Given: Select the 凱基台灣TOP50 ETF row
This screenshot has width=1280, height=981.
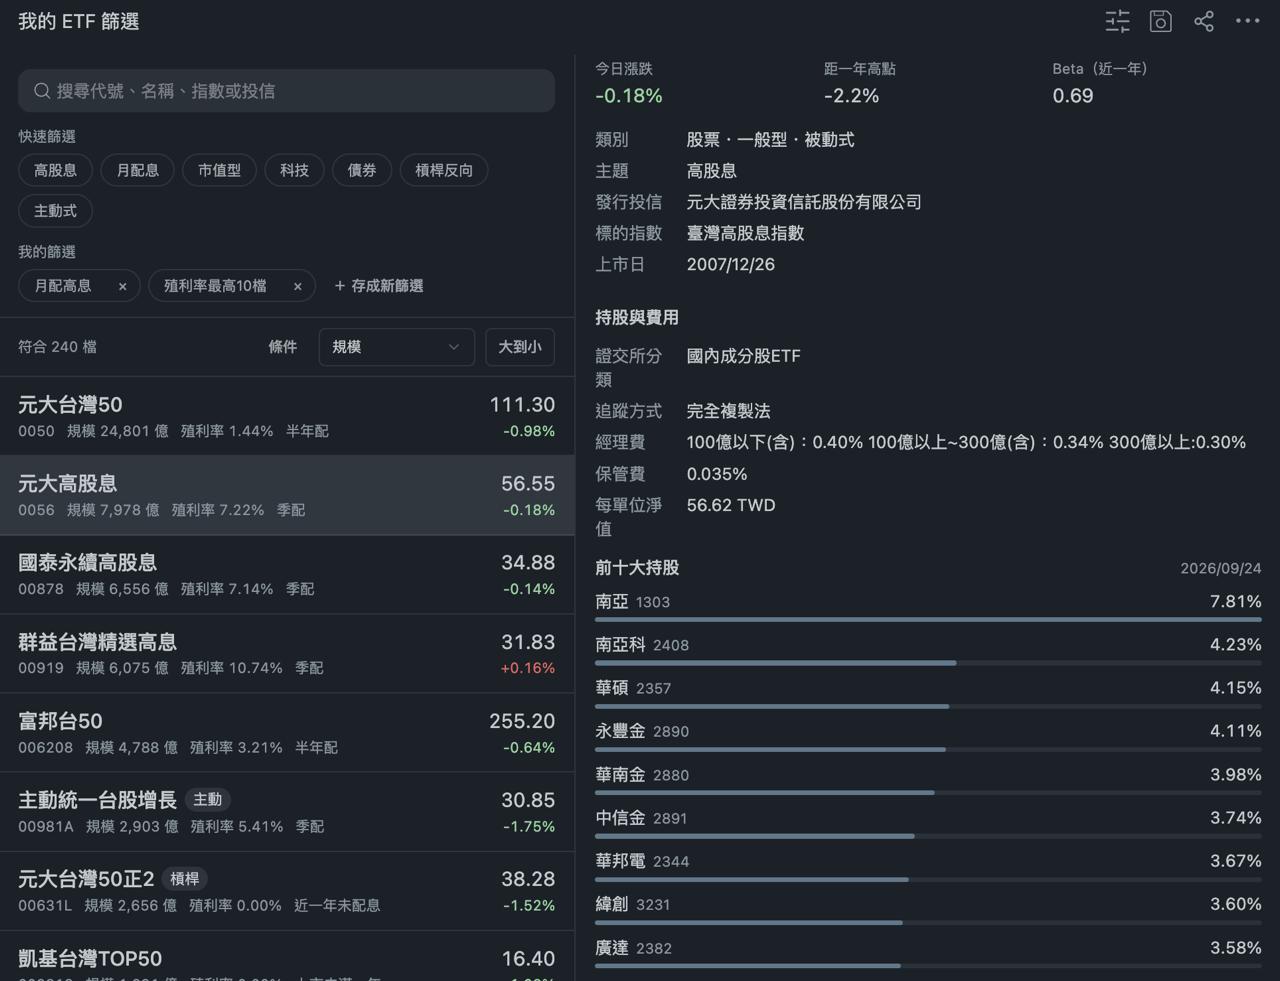Looking at the screenshot, I should [x=286, y=956].
